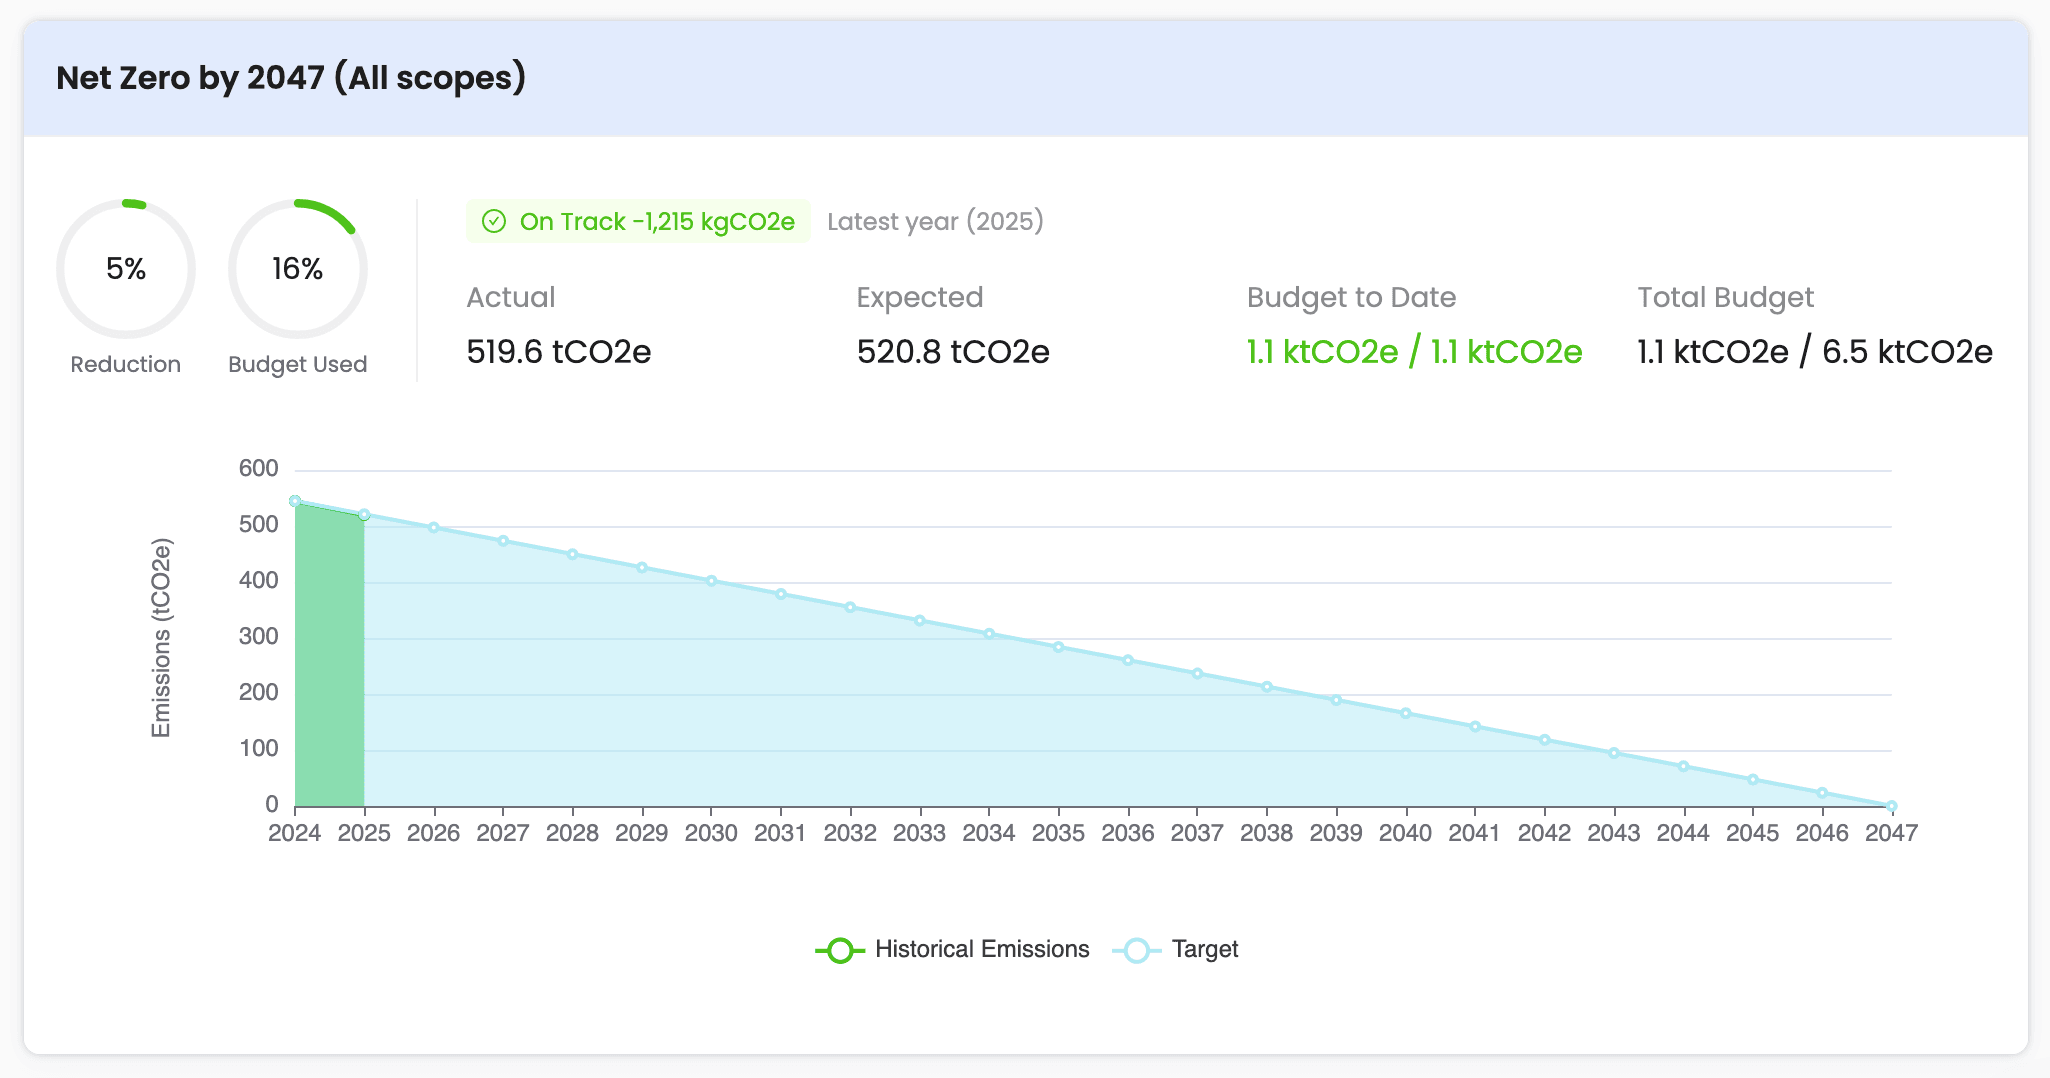This screenshot has width=2050, height=1078.
Task: Click the On Track -1,215 kgCO2e badge
Action: click(x=638, y=221)
